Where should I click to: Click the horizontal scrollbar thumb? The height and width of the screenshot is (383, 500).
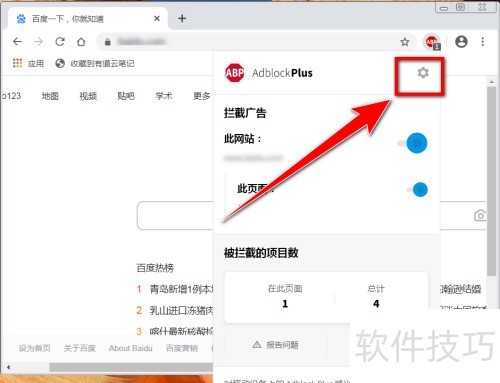(x=131, y=367)
